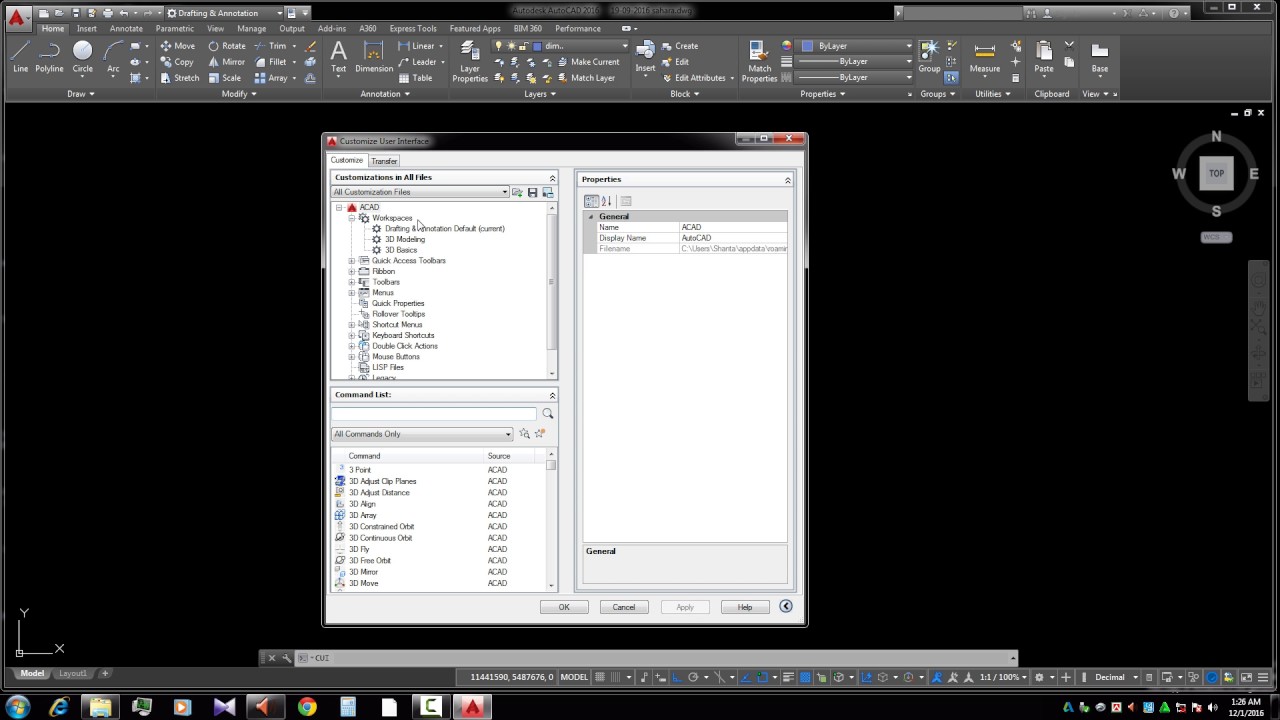
Task: Collapse the Command List pane
Action: [552, 395]
